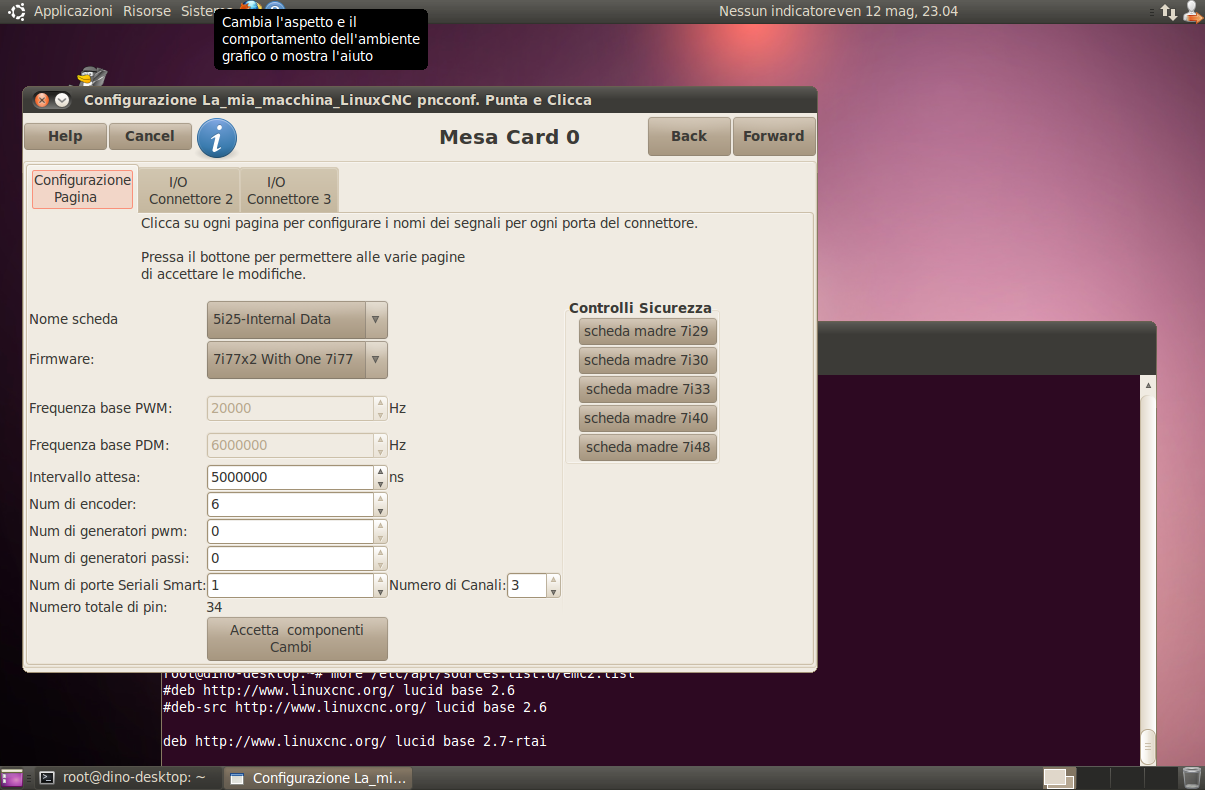This screenshot has width=1205, height=790.
Task: Increase the Num di generatori pwm value
Action: pos(381,526)
